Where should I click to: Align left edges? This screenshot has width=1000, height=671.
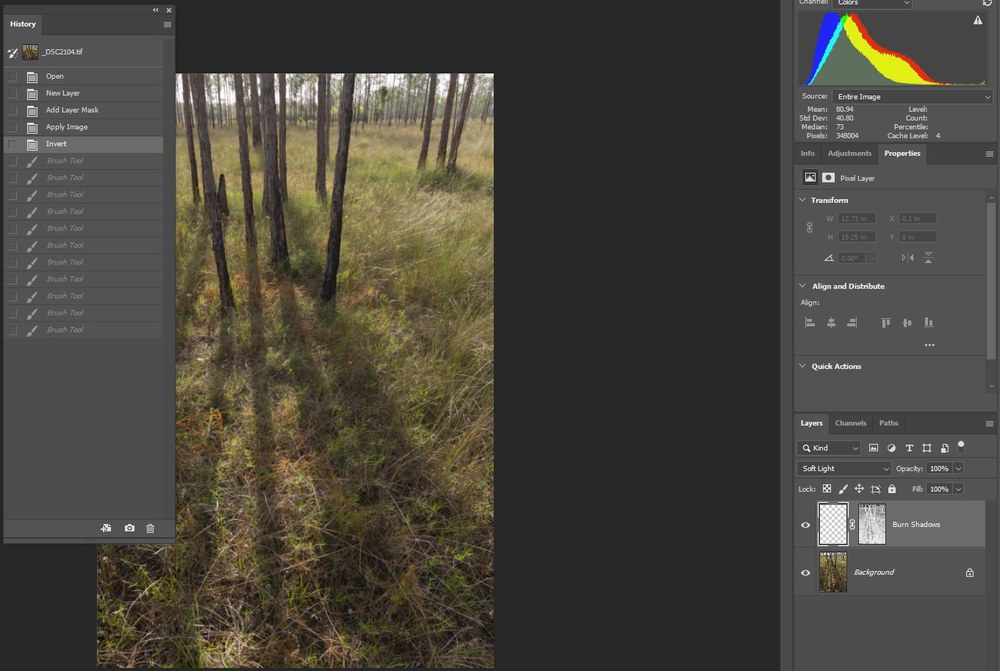pos(810,323)
